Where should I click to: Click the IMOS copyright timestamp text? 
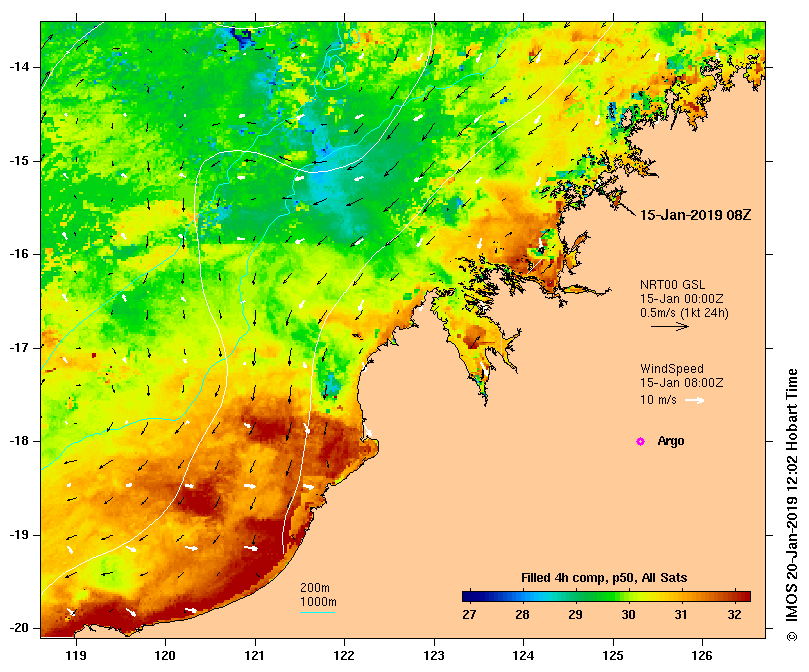tap(792, 505)
